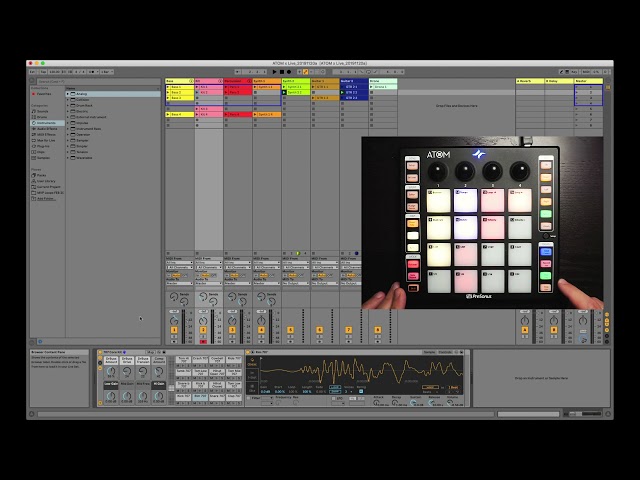Toggle track 2 activator button
The height and width of the screenshot is (480, 640).
[x=203, y=330]
